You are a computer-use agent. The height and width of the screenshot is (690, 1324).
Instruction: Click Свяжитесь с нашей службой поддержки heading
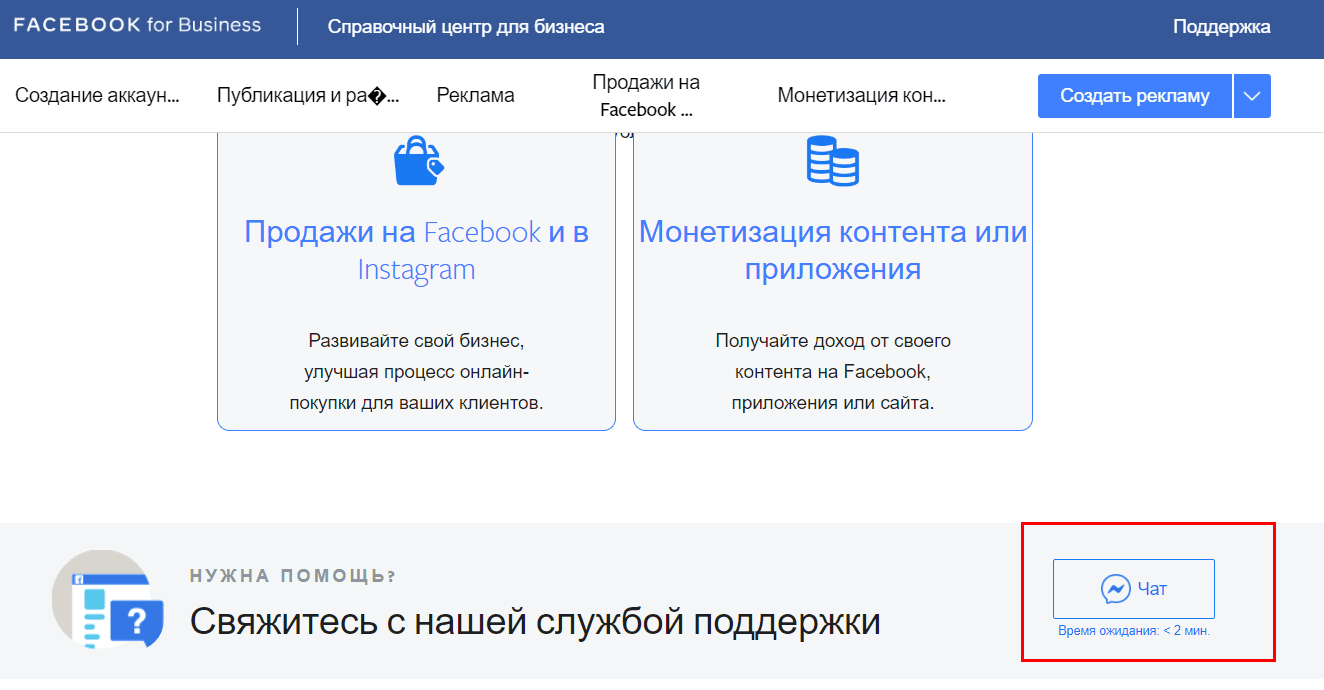(535, 622)
